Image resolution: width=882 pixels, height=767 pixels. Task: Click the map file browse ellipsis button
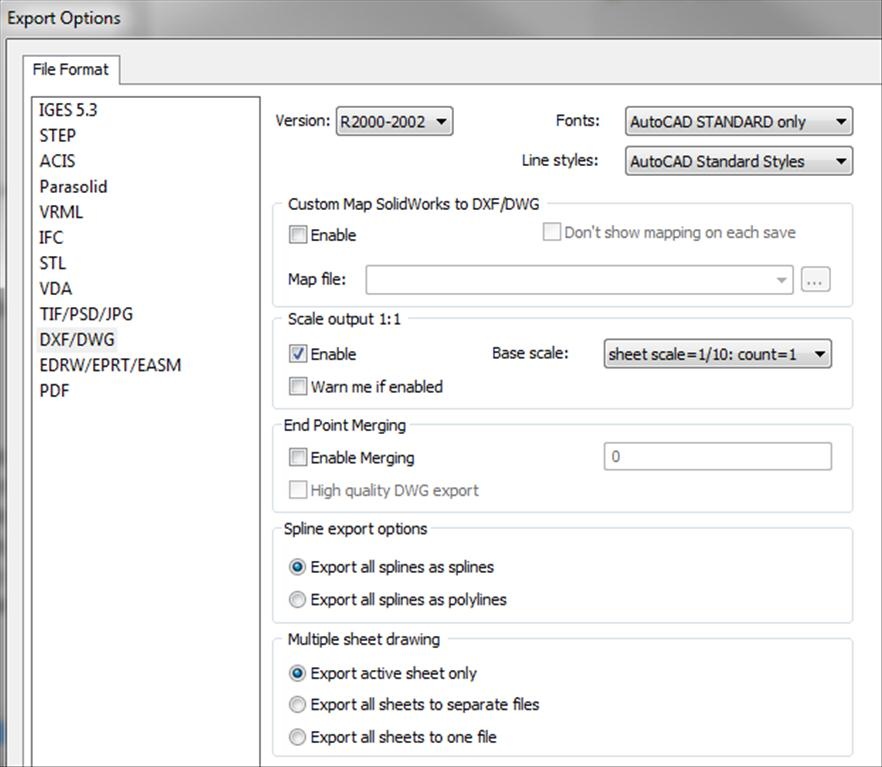point(816,279)
